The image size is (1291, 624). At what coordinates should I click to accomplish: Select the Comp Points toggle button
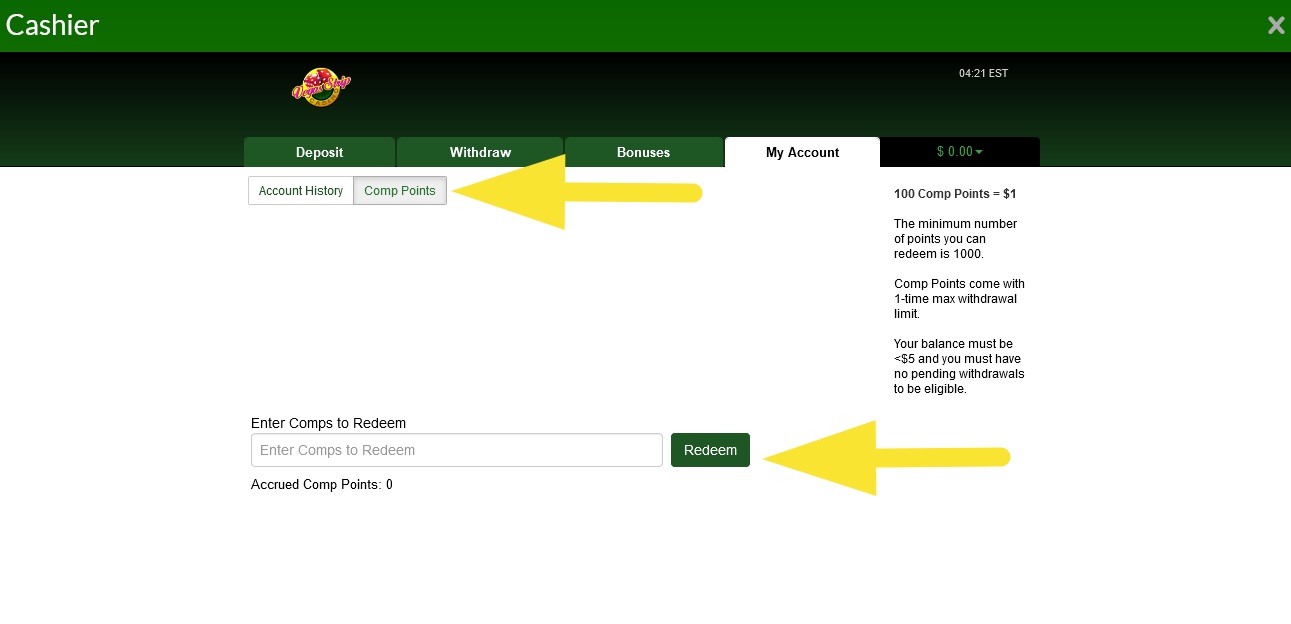click(x=400, y=191)
